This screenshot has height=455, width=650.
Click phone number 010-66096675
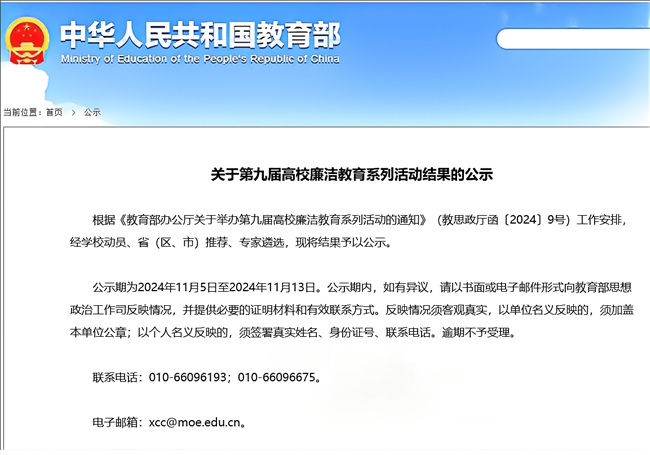point(276,377)
